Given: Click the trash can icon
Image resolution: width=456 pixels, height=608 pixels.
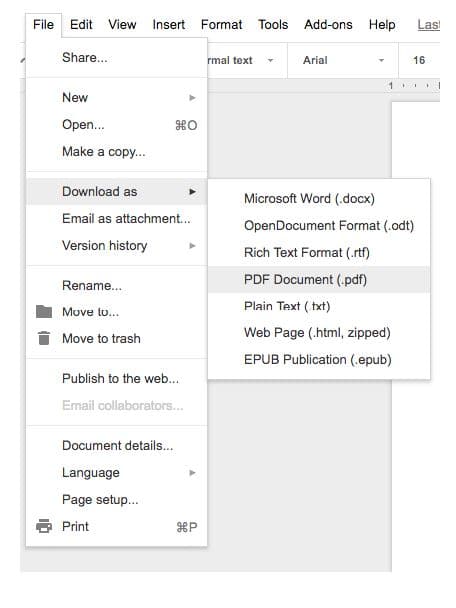Looking at the screenshot, I should [44, 338].
